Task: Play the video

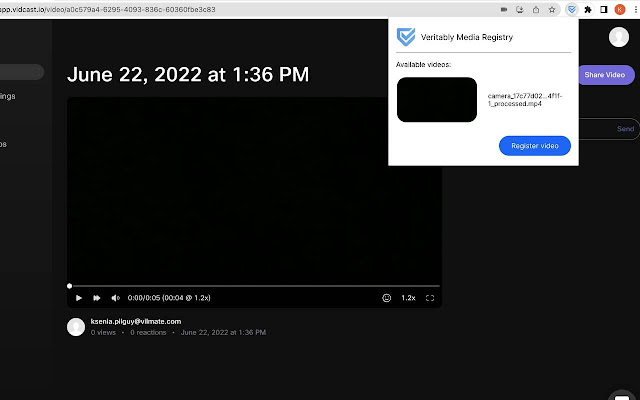Action: click(79, 298)
